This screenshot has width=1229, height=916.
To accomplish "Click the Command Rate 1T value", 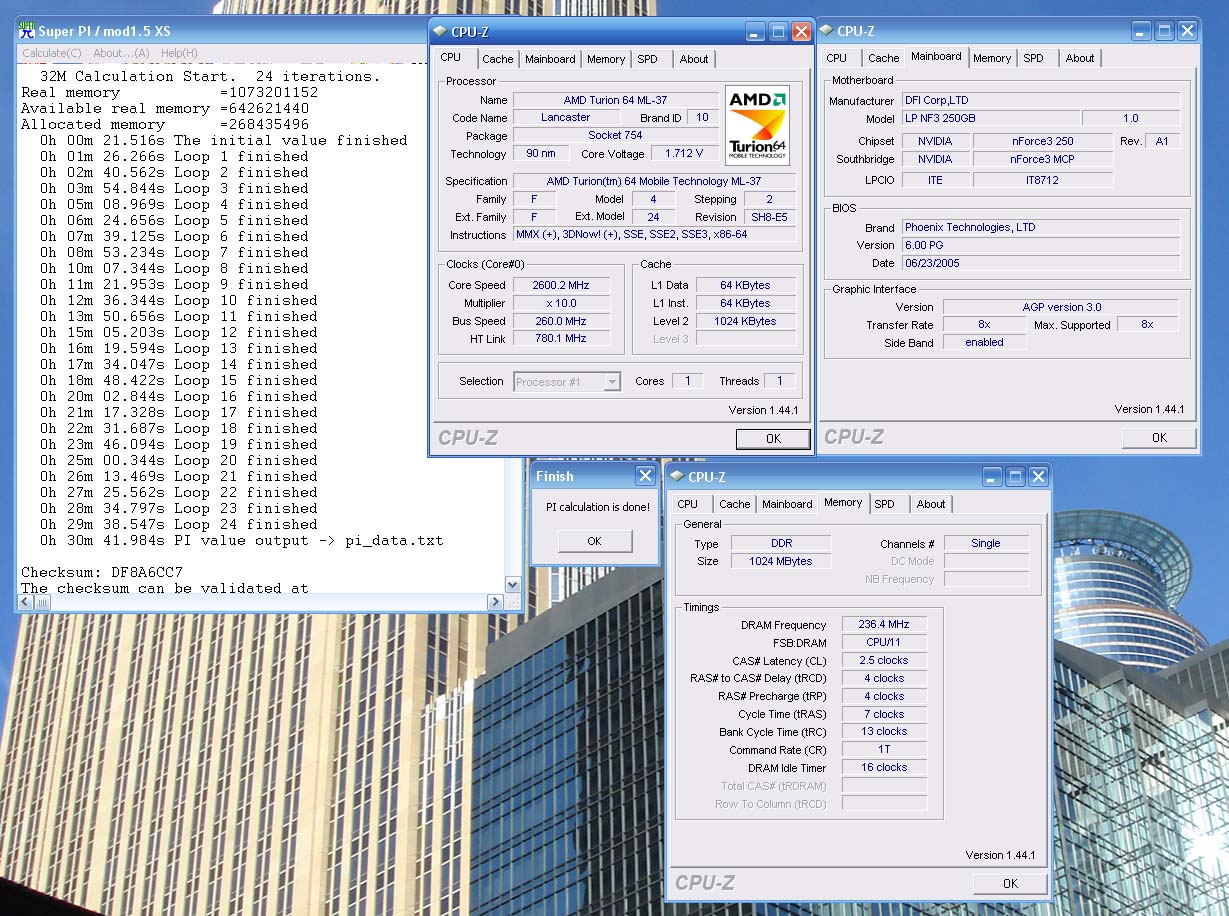I will click(x=885, y=750).
